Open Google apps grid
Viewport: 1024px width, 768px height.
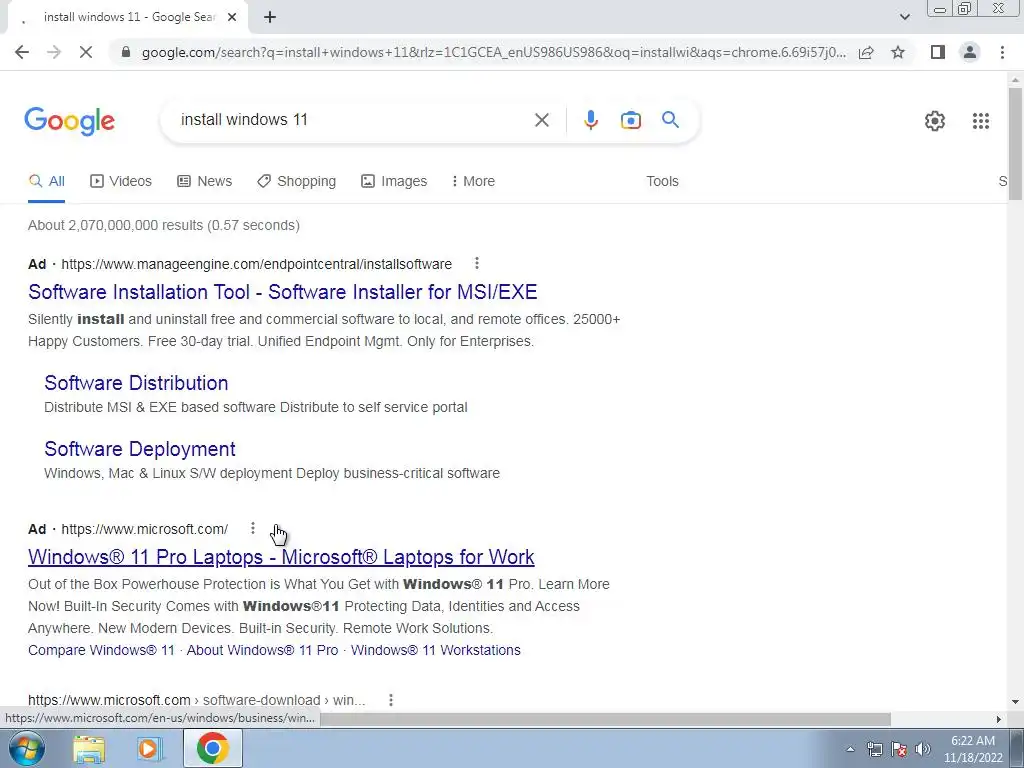pyautogui.click(x=980, y=121)
